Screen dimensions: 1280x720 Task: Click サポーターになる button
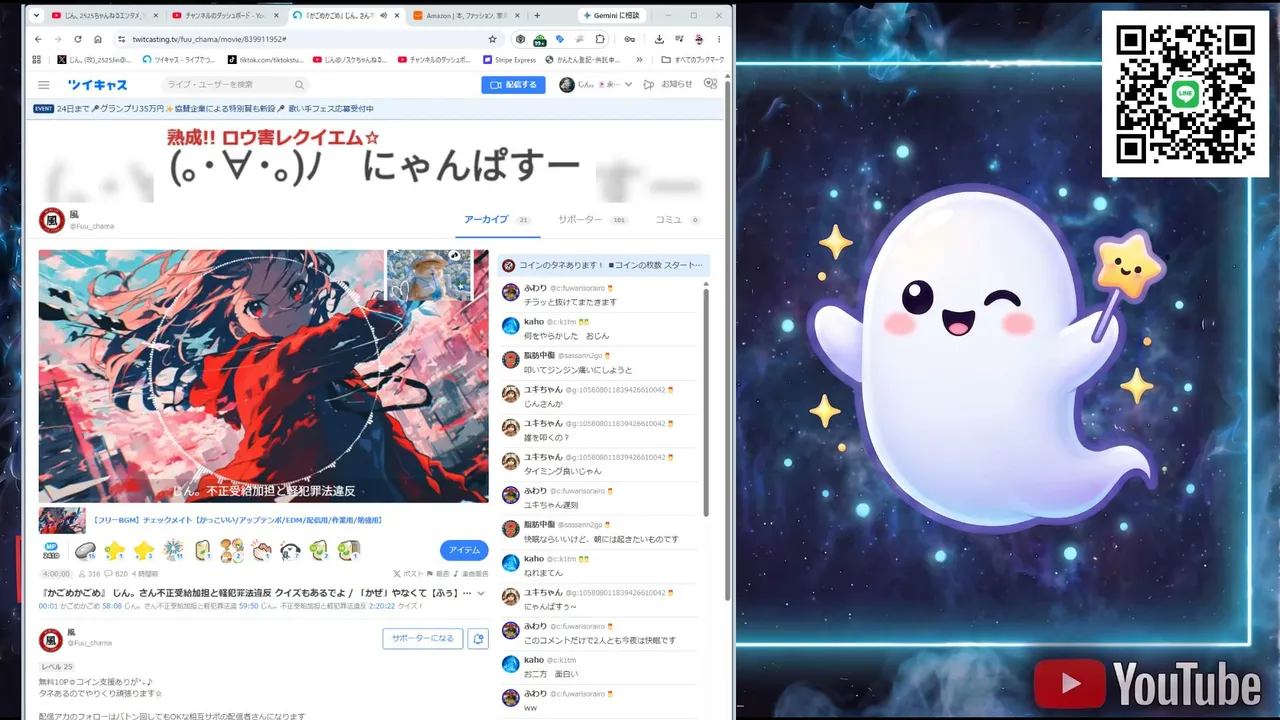click(x=422, y=639)
